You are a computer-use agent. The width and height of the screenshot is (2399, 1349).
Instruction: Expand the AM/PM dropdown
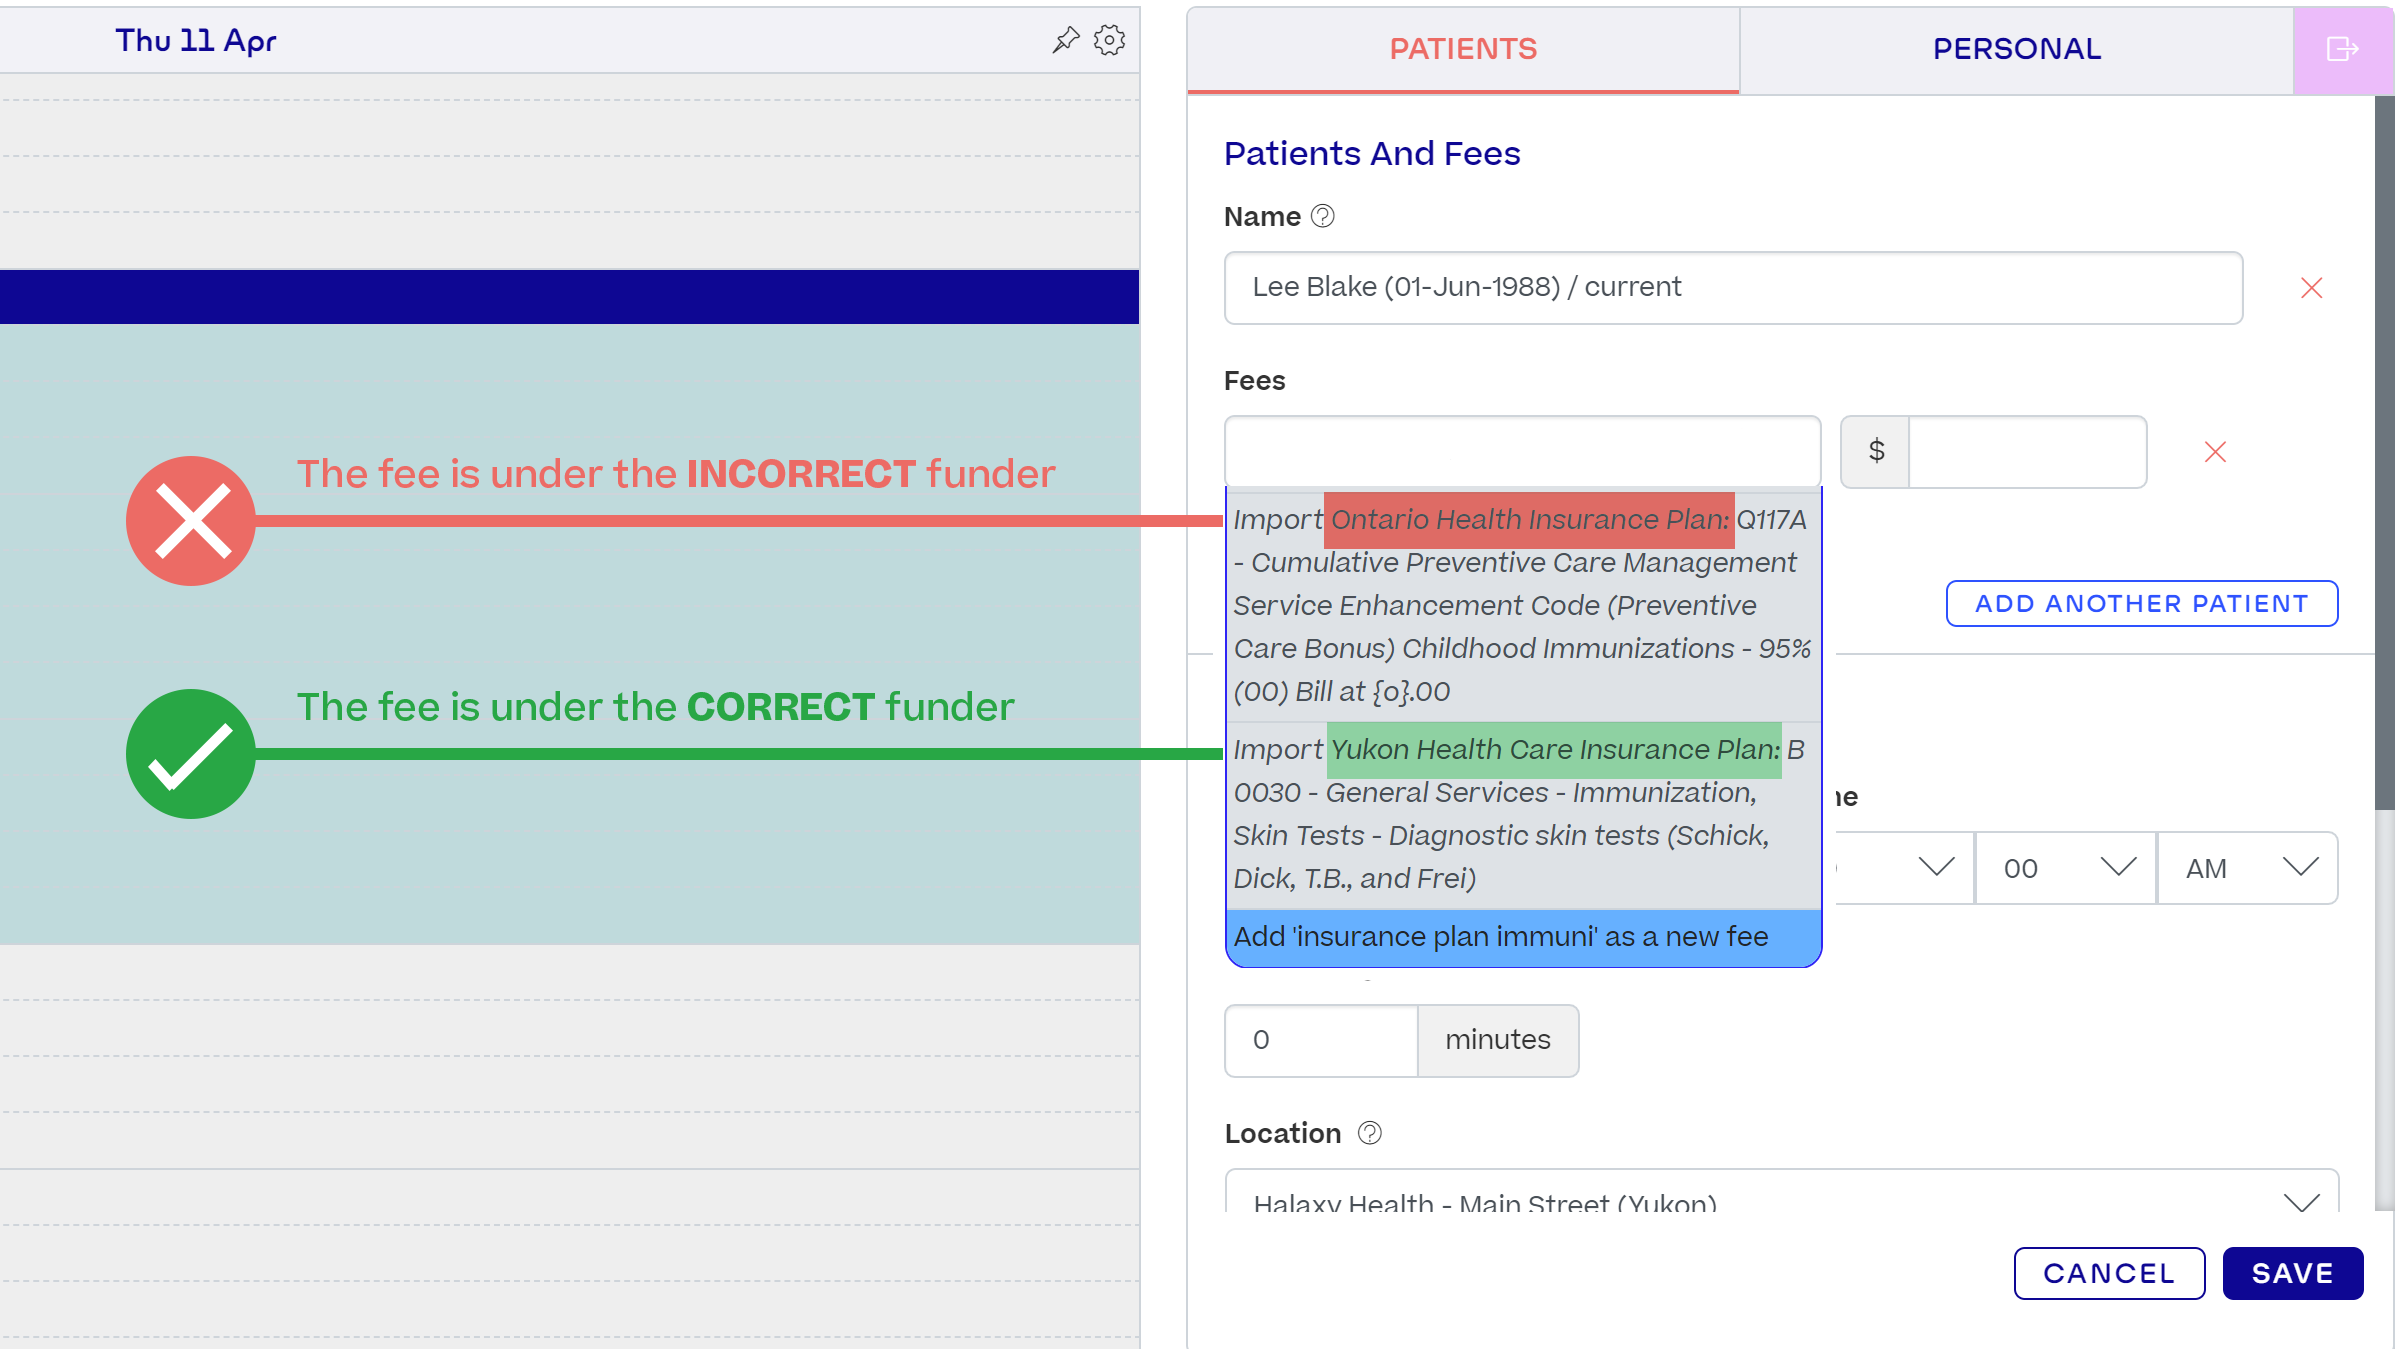(2248, 868)
